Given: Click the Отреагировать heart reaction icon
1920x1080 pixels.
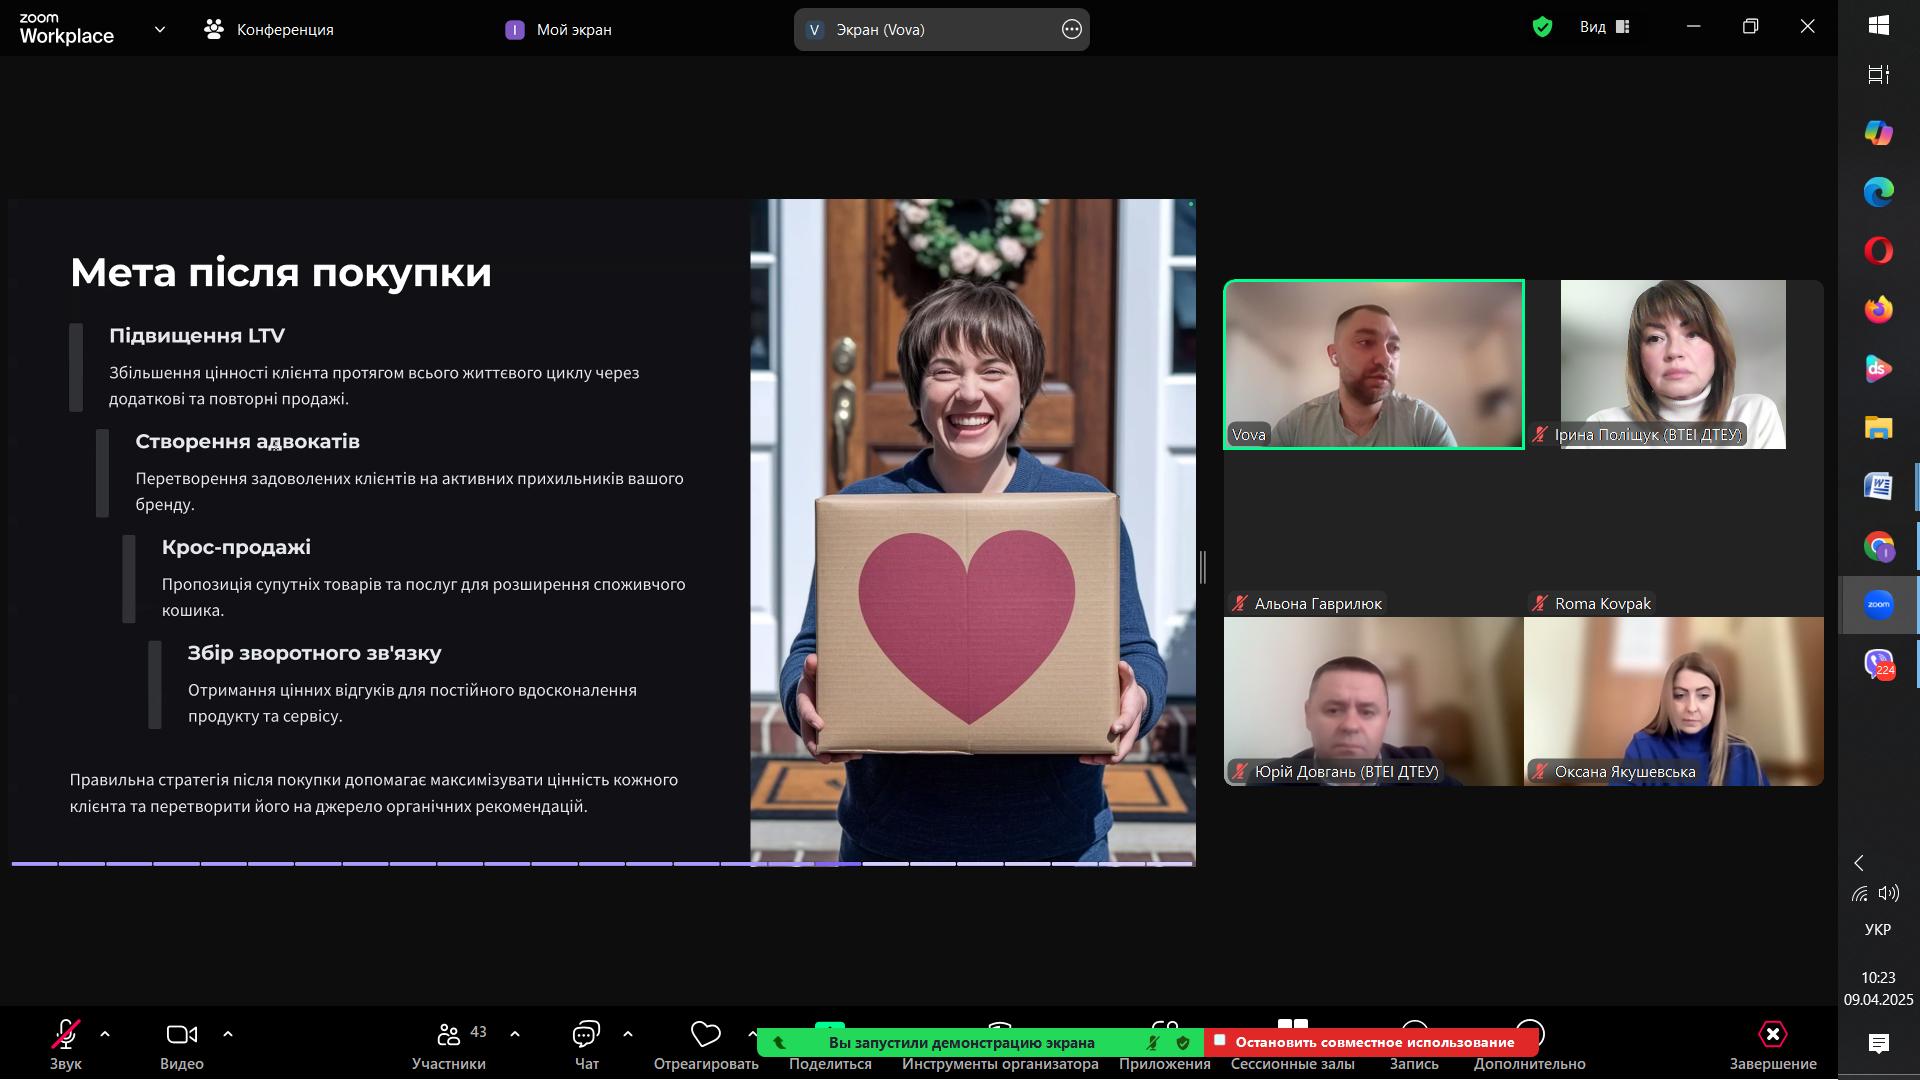Looking at the screenshot, I should (x=705, y=1034).
